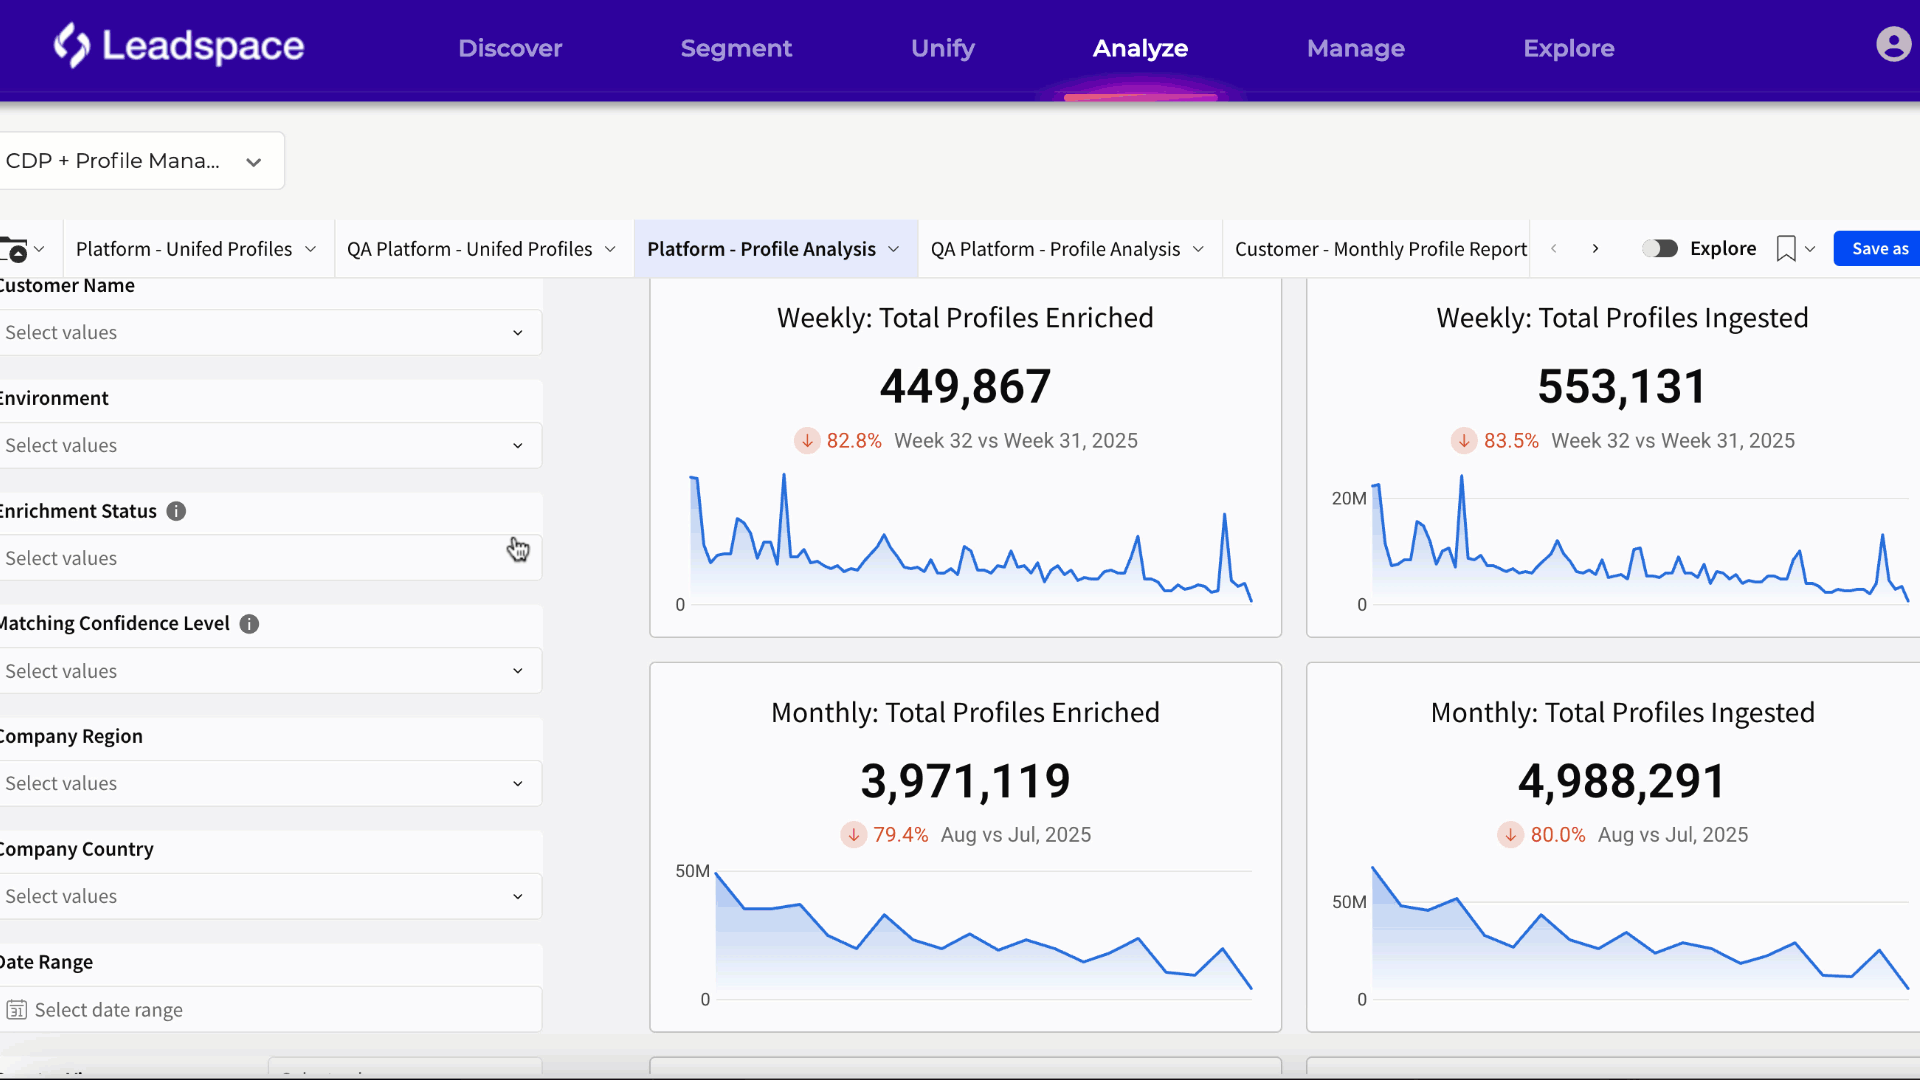Expand the Company Region dropdown
The image size is (1920, 1080).
(270, 784)
